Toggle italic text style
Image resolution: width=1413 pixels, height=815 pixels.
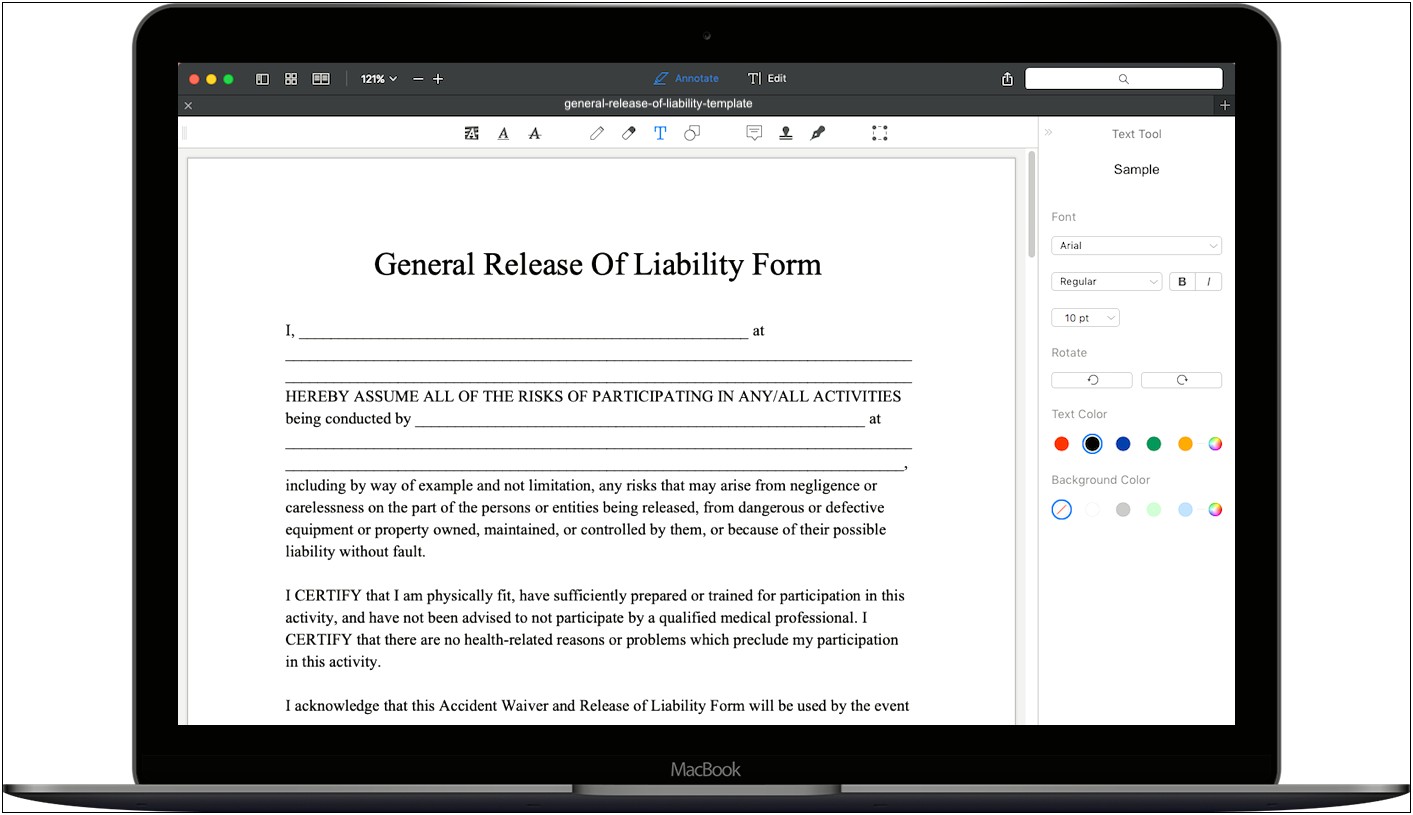1208,282
